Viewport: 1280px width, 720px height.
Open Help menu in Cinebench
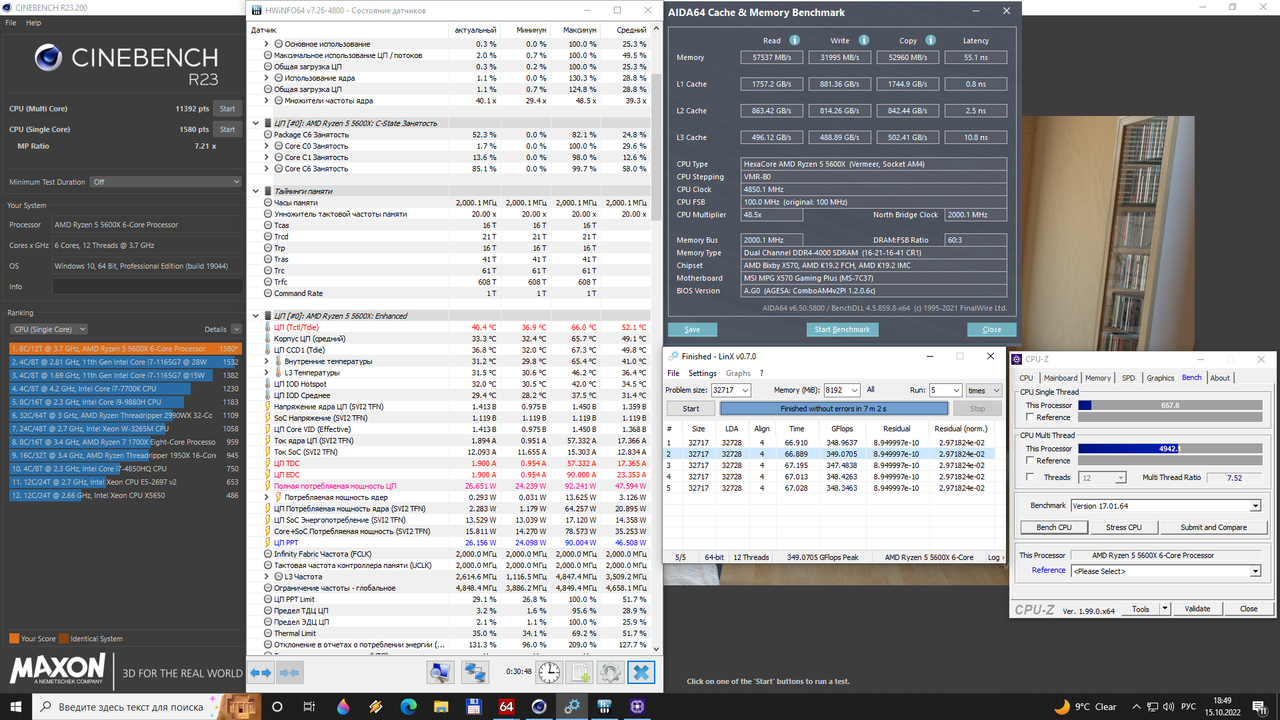point(34,22)
